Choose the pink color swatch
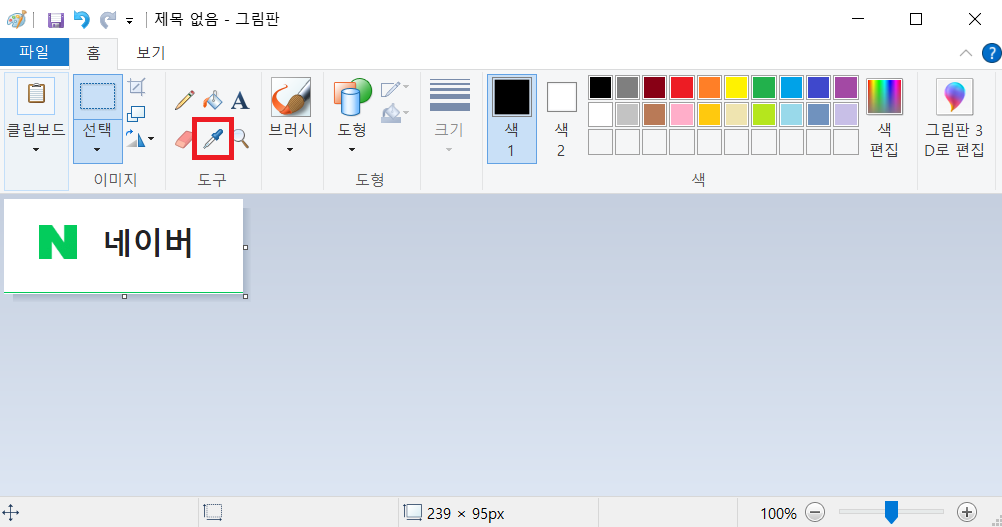The width and height of the screenshot is (1002, 527). [682, 114]
